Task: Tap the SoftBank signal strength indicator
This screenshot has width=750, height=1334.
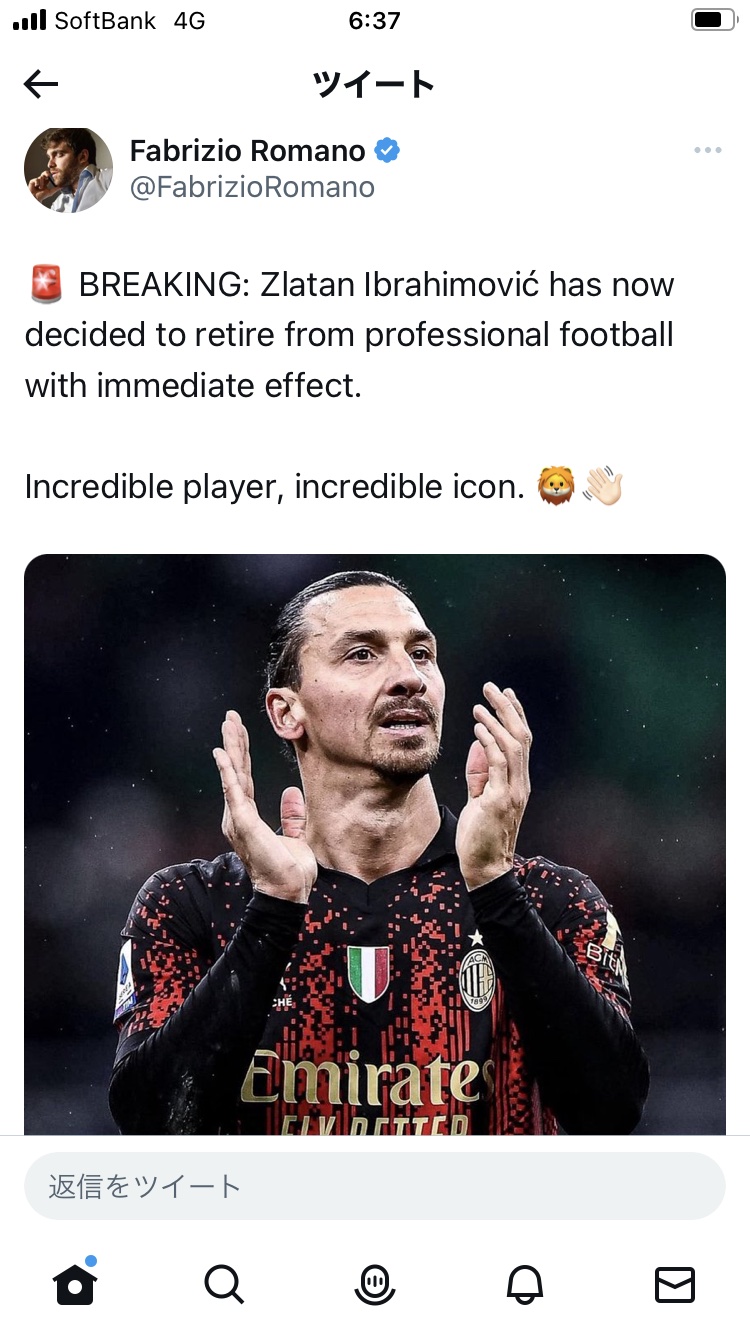Action: pos(30,20)
